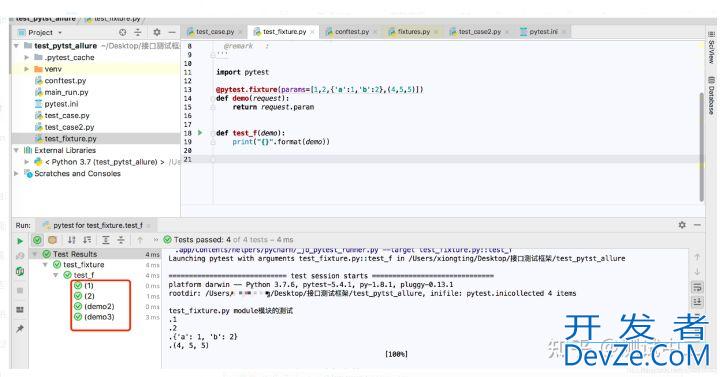Collapse all test result nodes

(121, 240)
